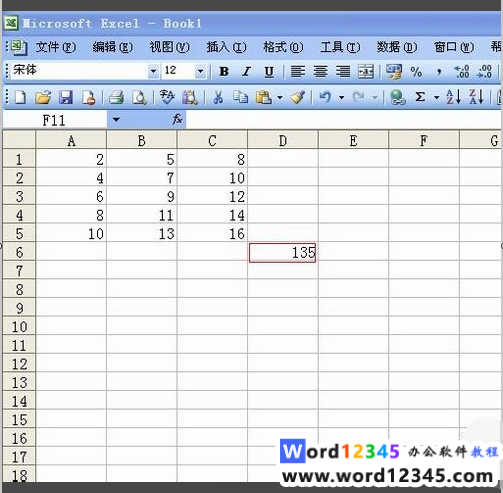Click the AutoSum sigma icon
The image size is (503, 493).
[420, 97]
